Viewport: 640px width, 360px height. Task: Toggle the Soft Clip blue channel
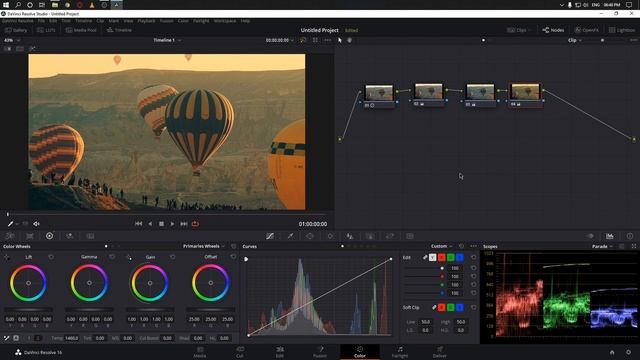click(x=460, y=307)
